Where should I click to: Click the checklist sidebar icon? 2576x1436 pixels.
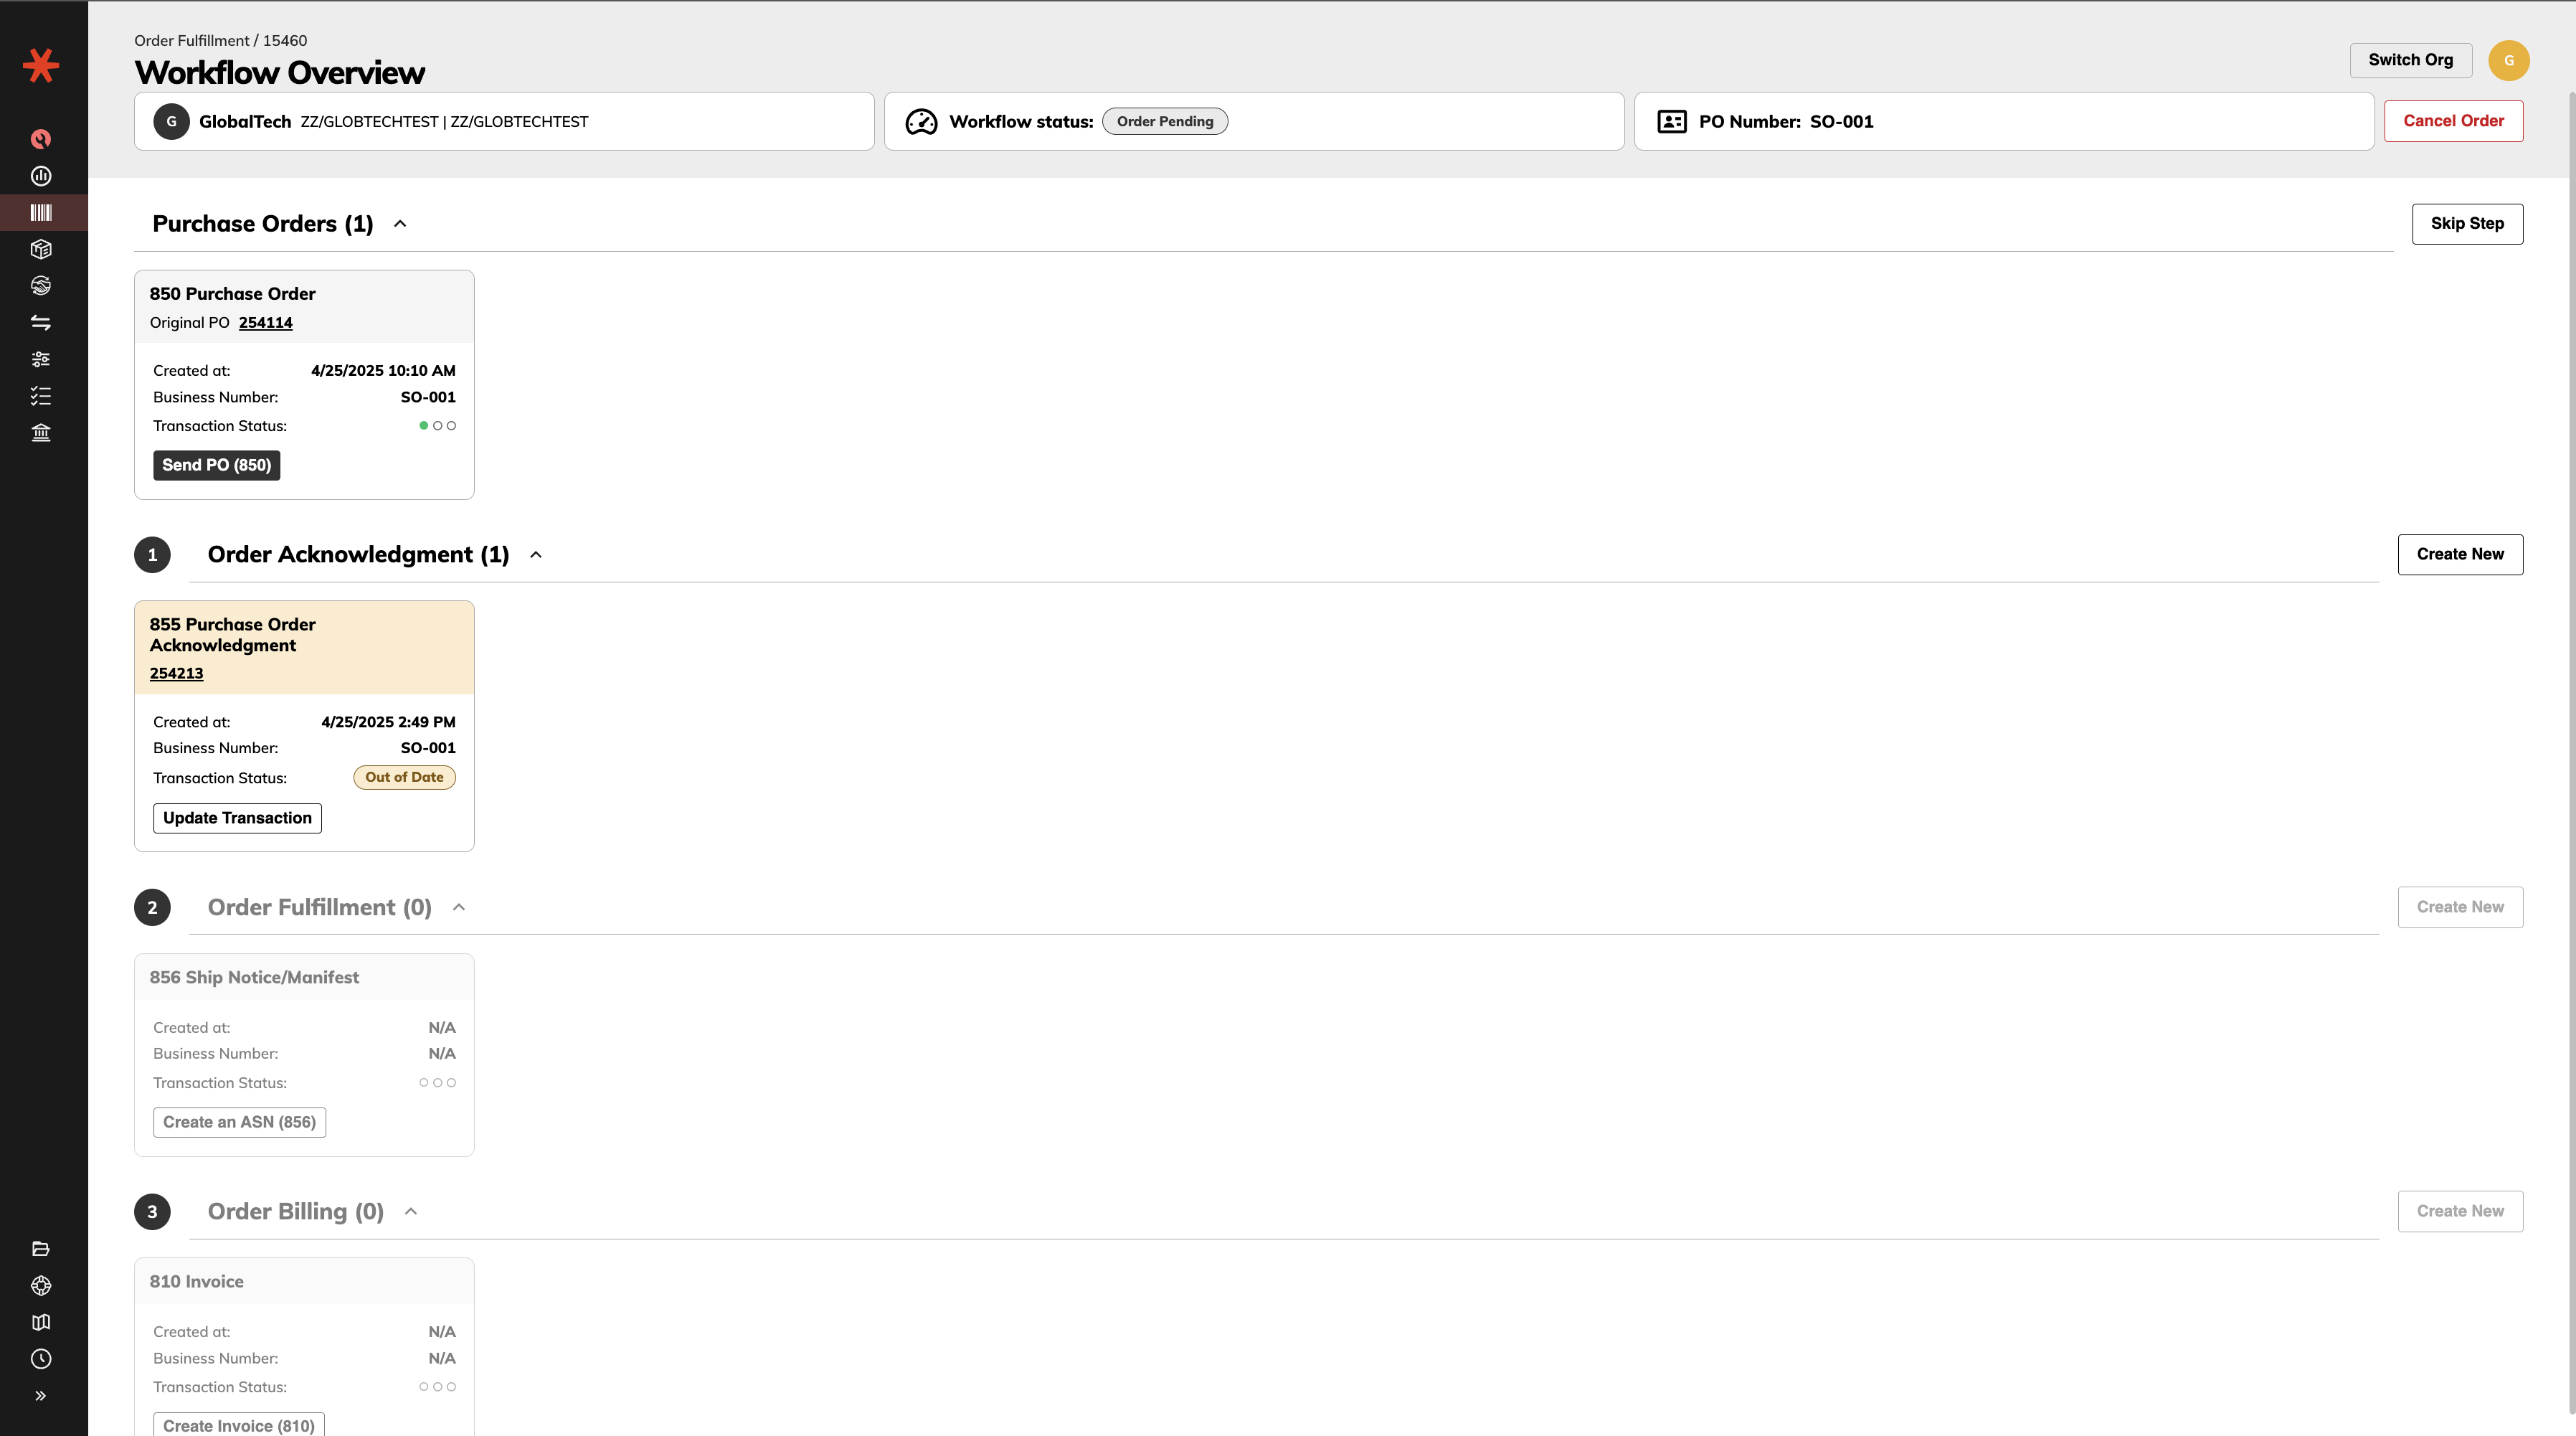click(x=41, y=396)
